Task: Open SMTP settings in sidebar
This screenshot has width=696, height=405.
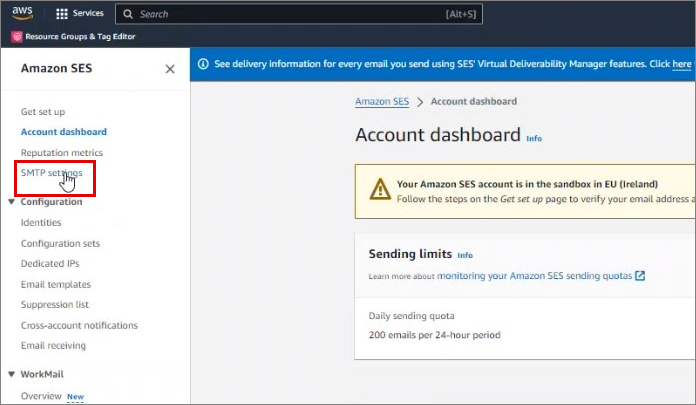Action: click(52, 173)
